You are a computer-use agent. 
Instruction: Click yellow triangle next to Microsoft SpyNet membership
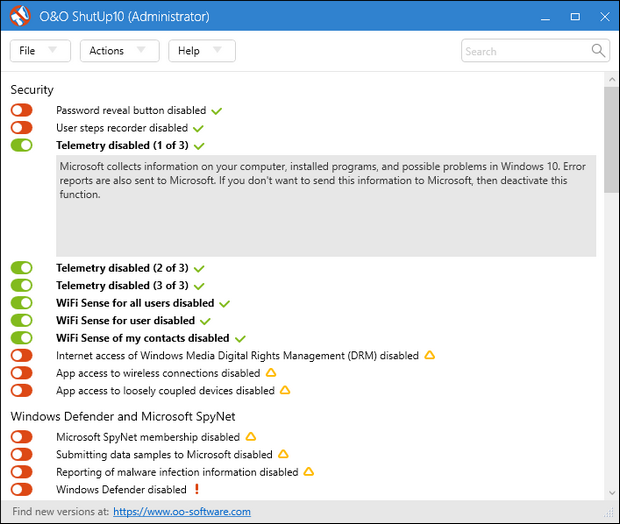(251, 437)
